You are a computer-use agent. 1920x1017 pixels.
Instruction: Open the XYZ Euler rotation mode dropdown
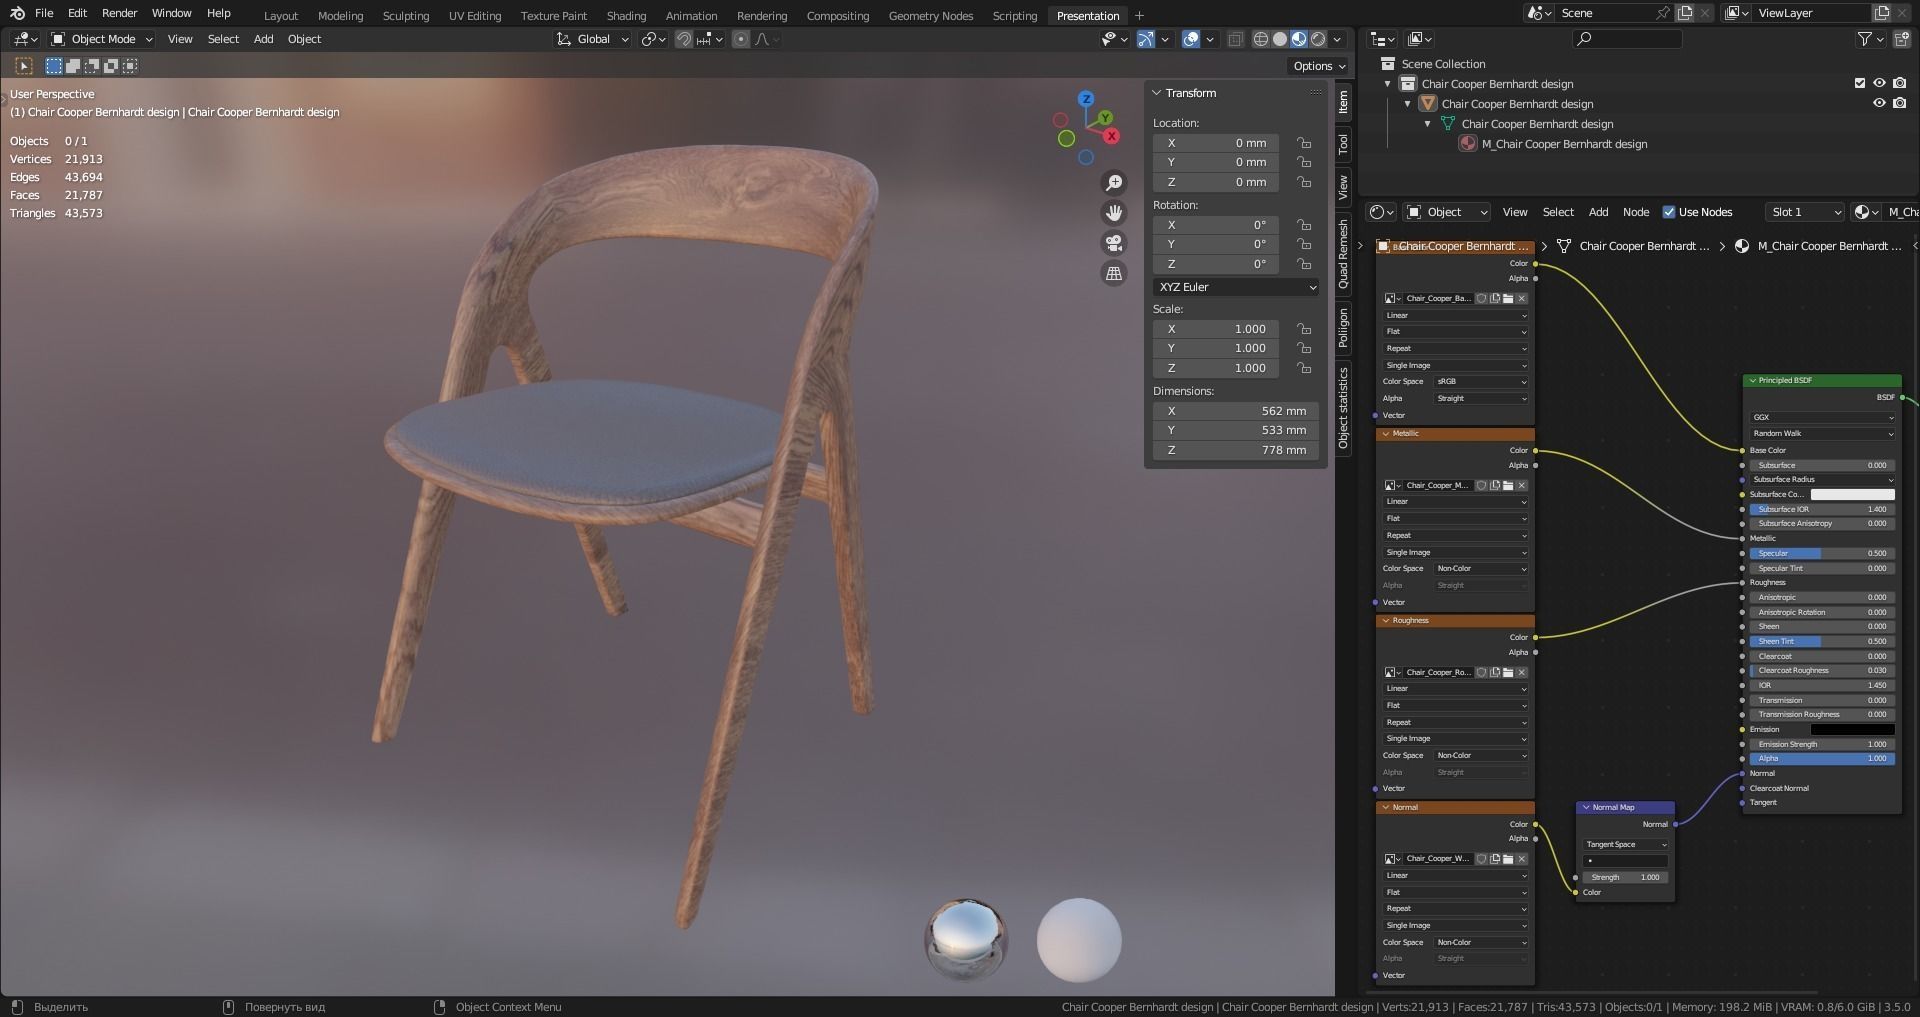click(x=1236, y=287)
